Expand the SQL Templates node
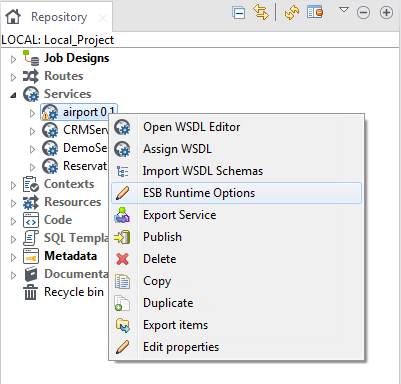 pyautogui.click(x=13, y=239)
